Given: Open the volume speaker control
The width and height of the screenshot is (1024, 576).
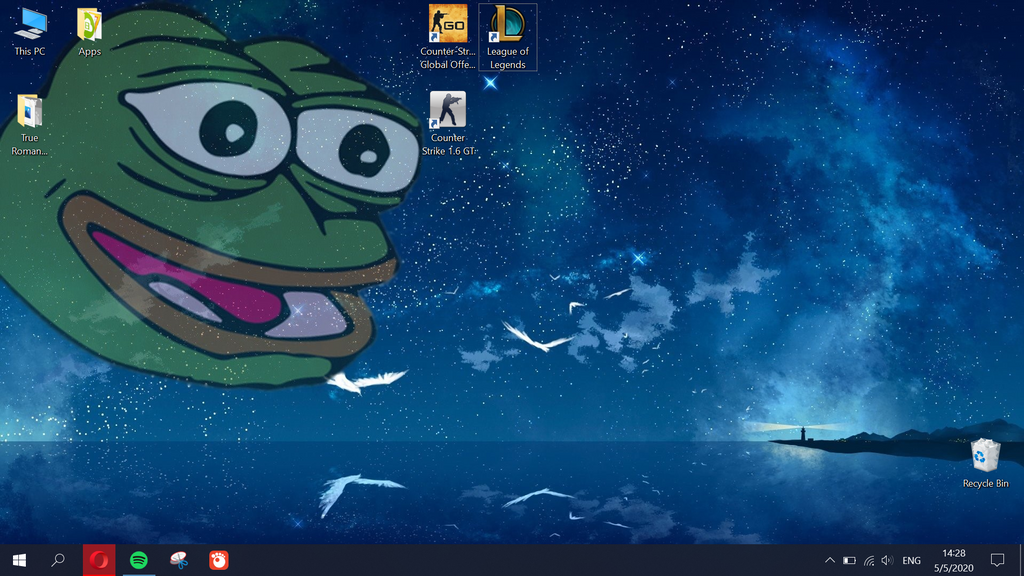Looking at the screenshot, I should 887,560.
